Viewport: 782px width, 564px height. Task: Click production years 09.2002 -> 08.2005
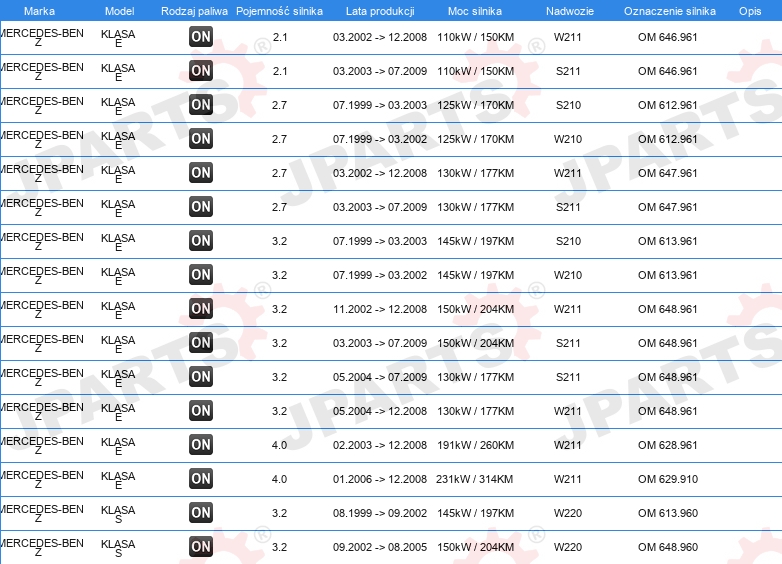pyautogui.click(x=380, y=547)
